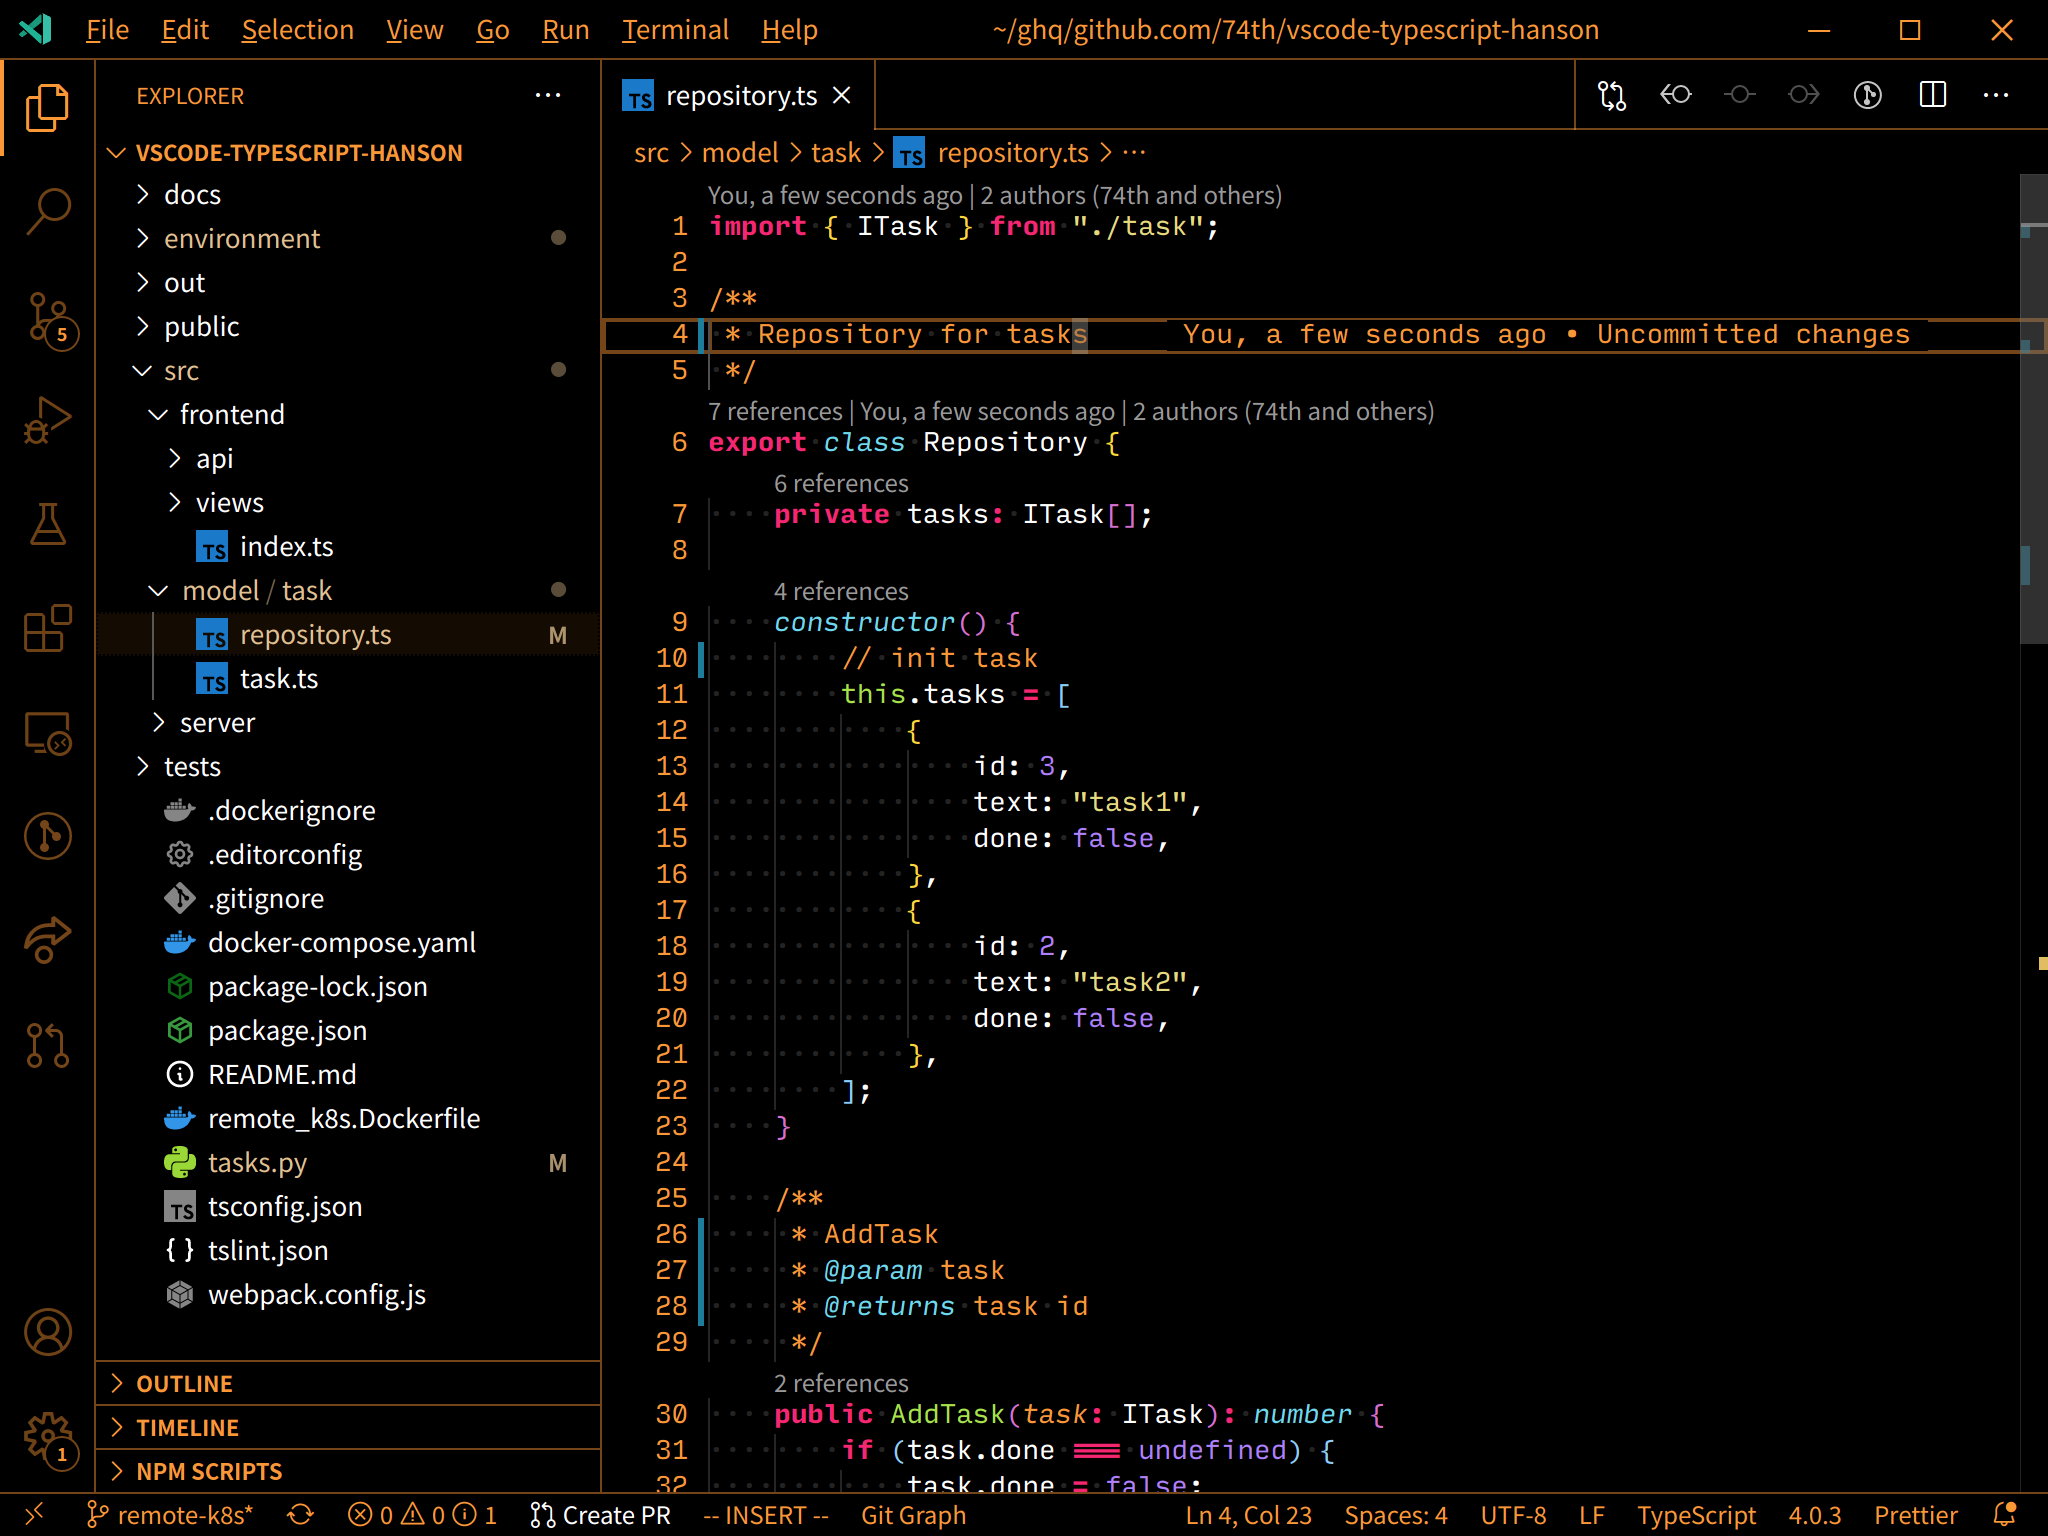Close the repository.ts tab
Viewport: 2048px width, 1536px height.
tap(842, 95)
